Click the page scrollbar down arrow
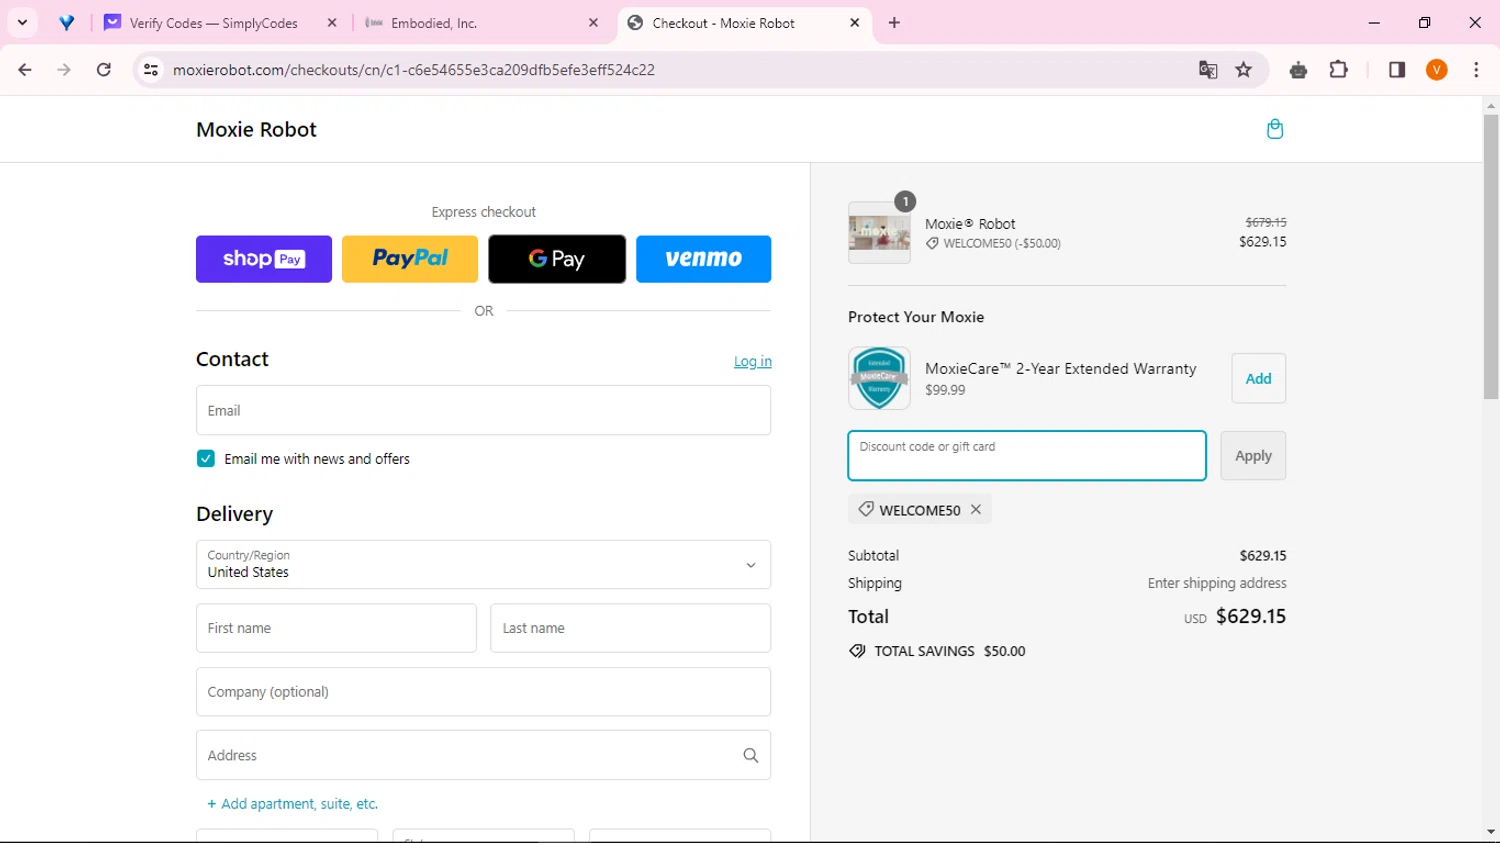The height and width of the screenshot is (843, 1500). pyautogui.click(x=1491, y=832)
